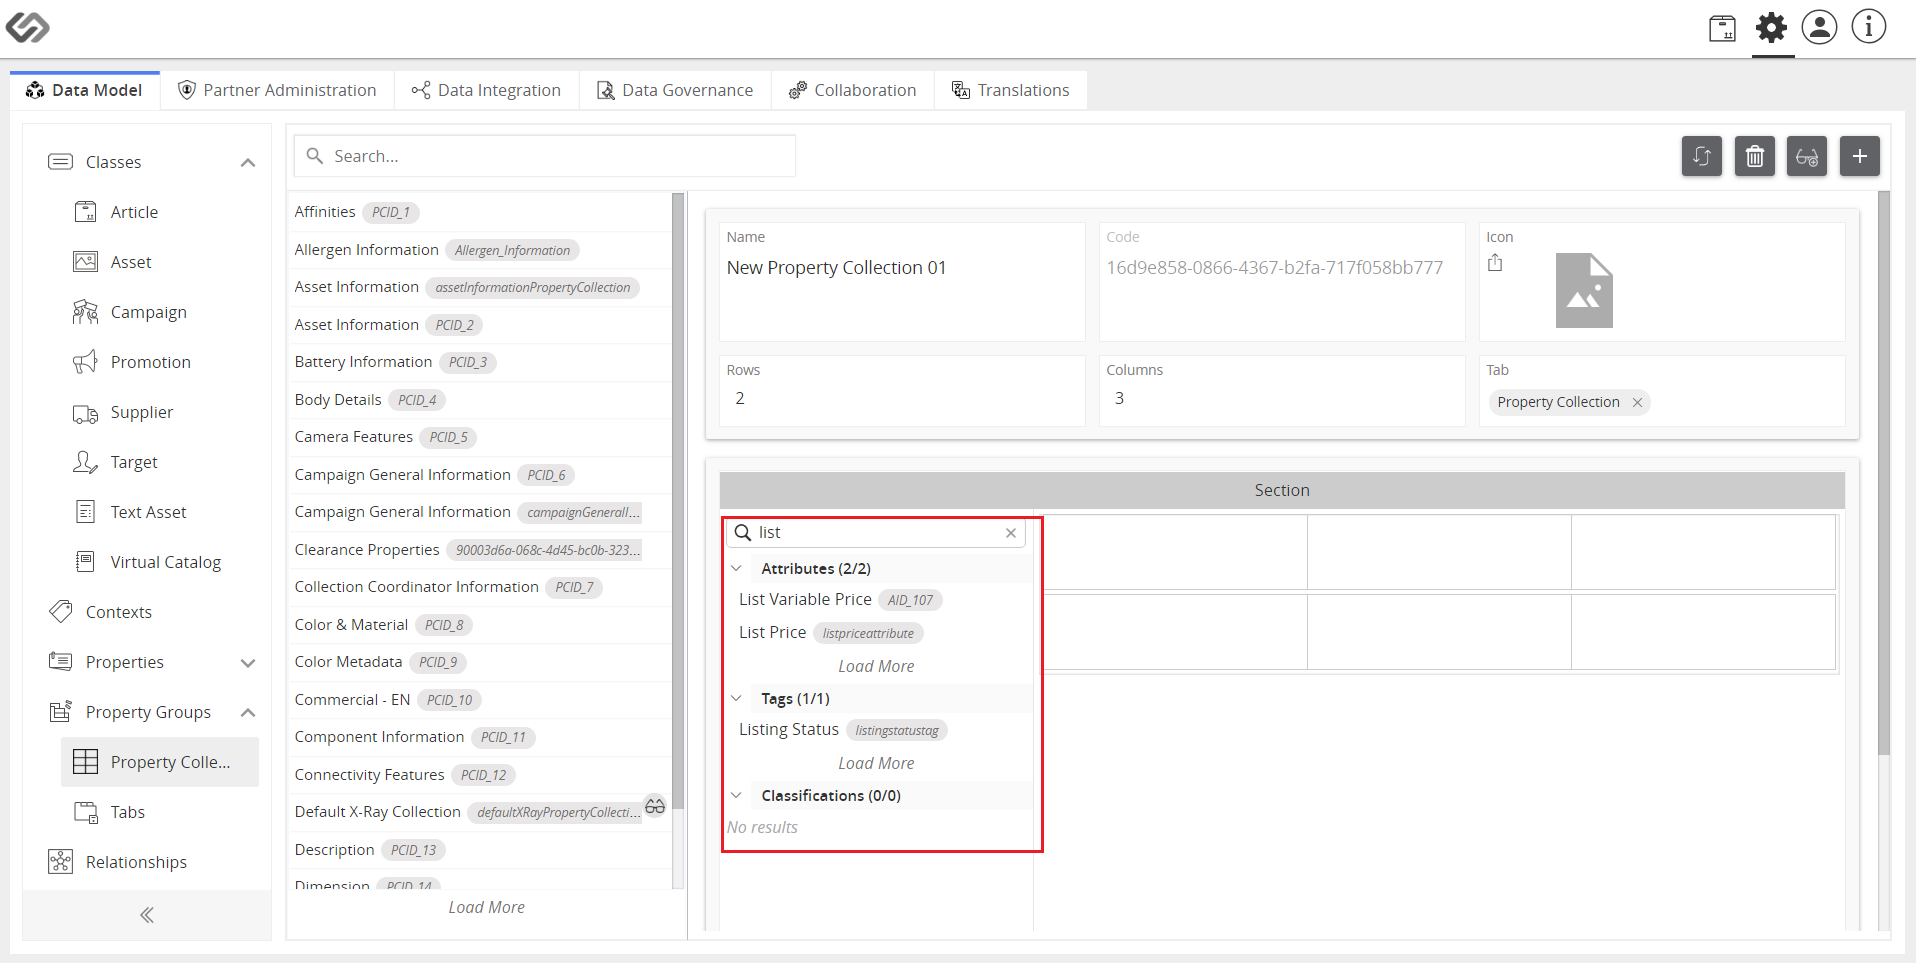
Task: Select Property Collections in sidebar
Action: tap(160, 762)
